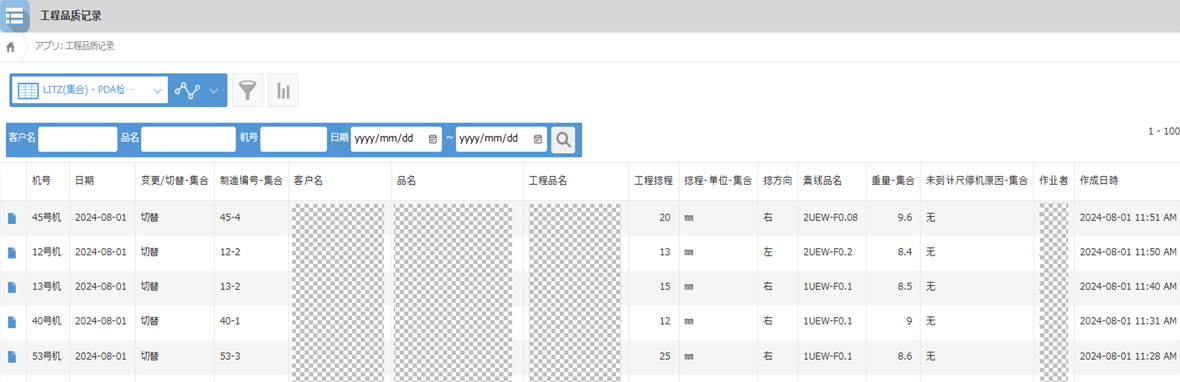The width and height of the screenshot is (1180, 382).
Task: Click cell 12-2 in 制造编号 column
Action: (x=230, y=253)
